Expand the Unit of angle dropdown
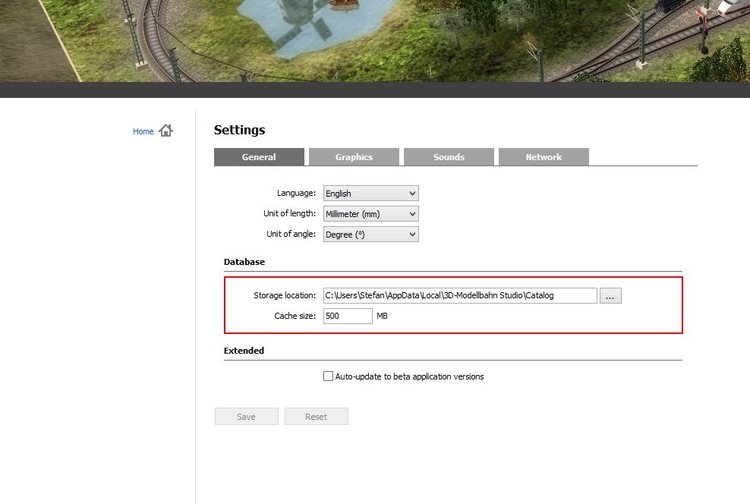 click(371, 234)
